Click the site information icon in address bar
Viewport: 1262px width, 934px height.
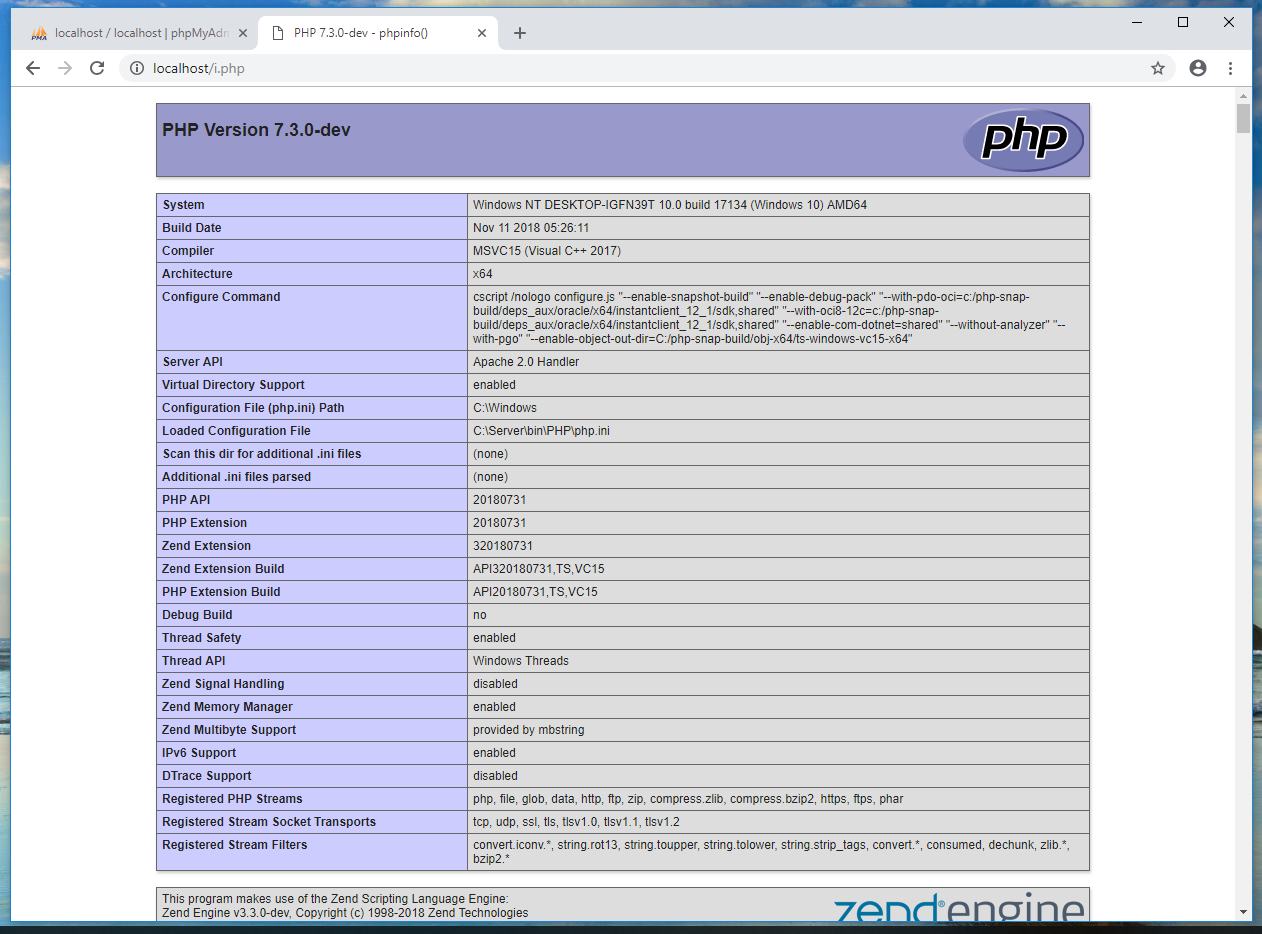click(138, 69)
